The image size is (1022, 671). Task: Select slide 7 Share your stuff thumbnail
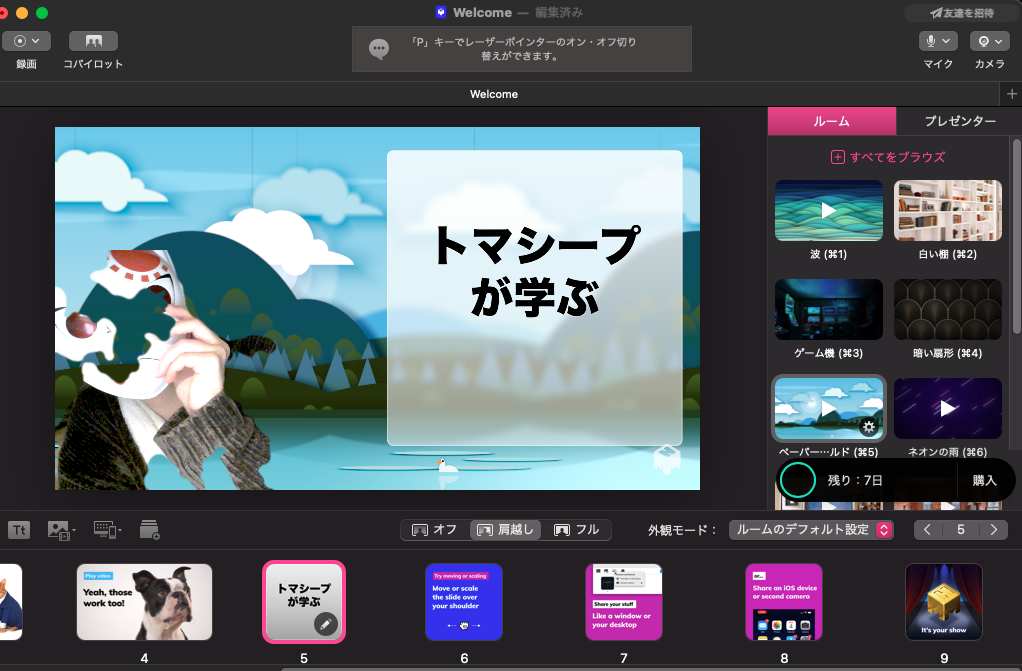(624, 602)
